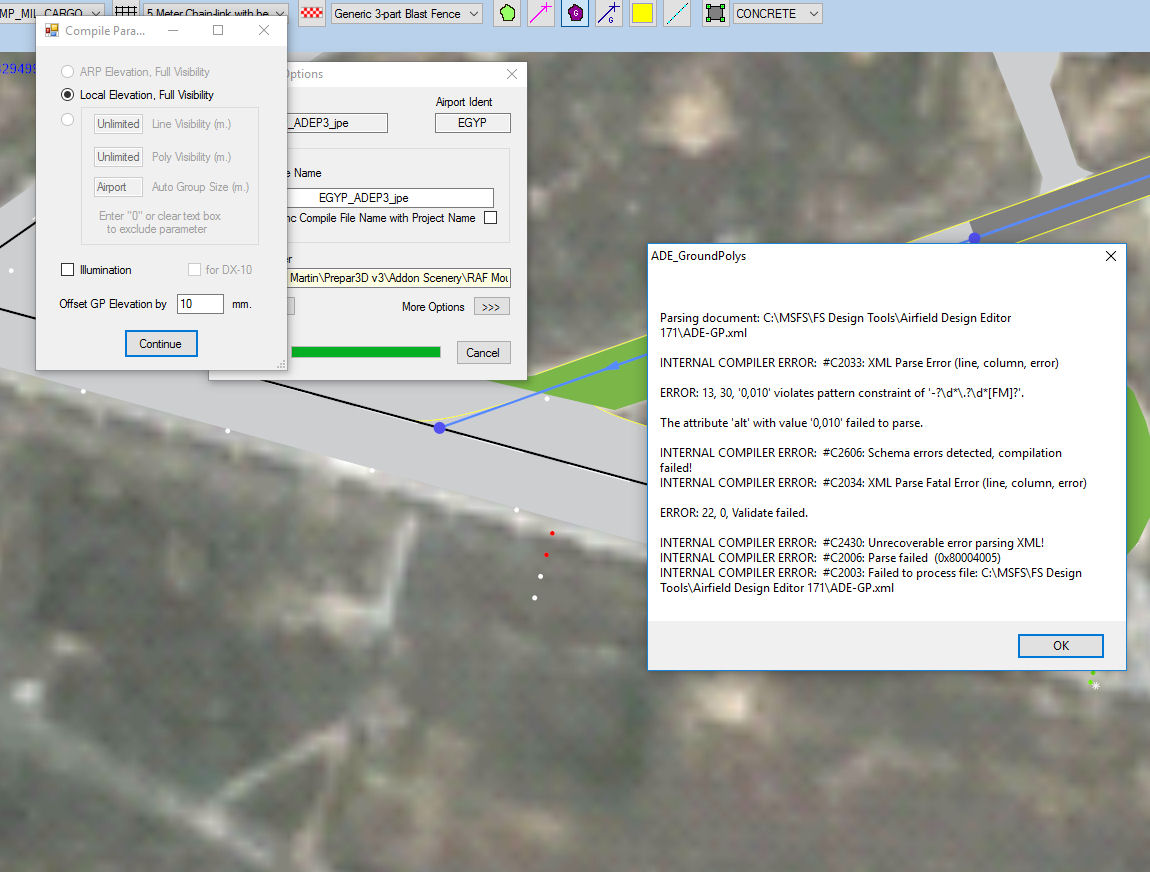
Task: Expand More Options with the >>> button
Action: pyautogui.click(x=491, y=307)
